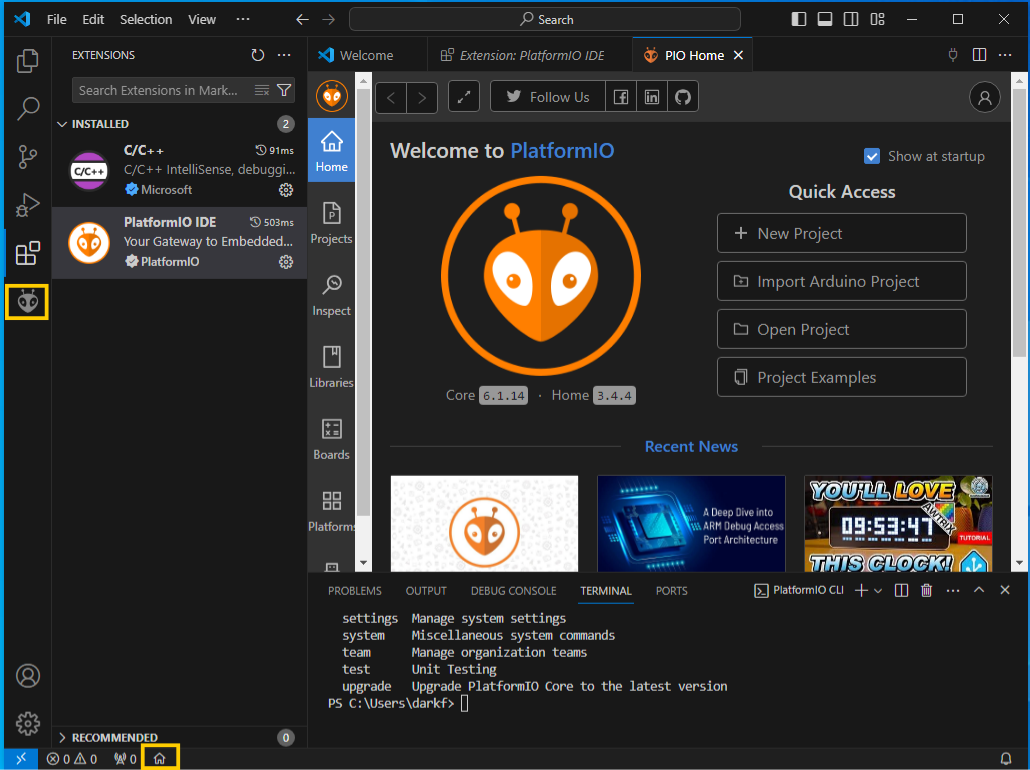Image resolution: width=1030 pixels, height=770 pixels.
Task: Open notifications bell in status bar
Action: pyautogui.click(x=1006, y=759)
